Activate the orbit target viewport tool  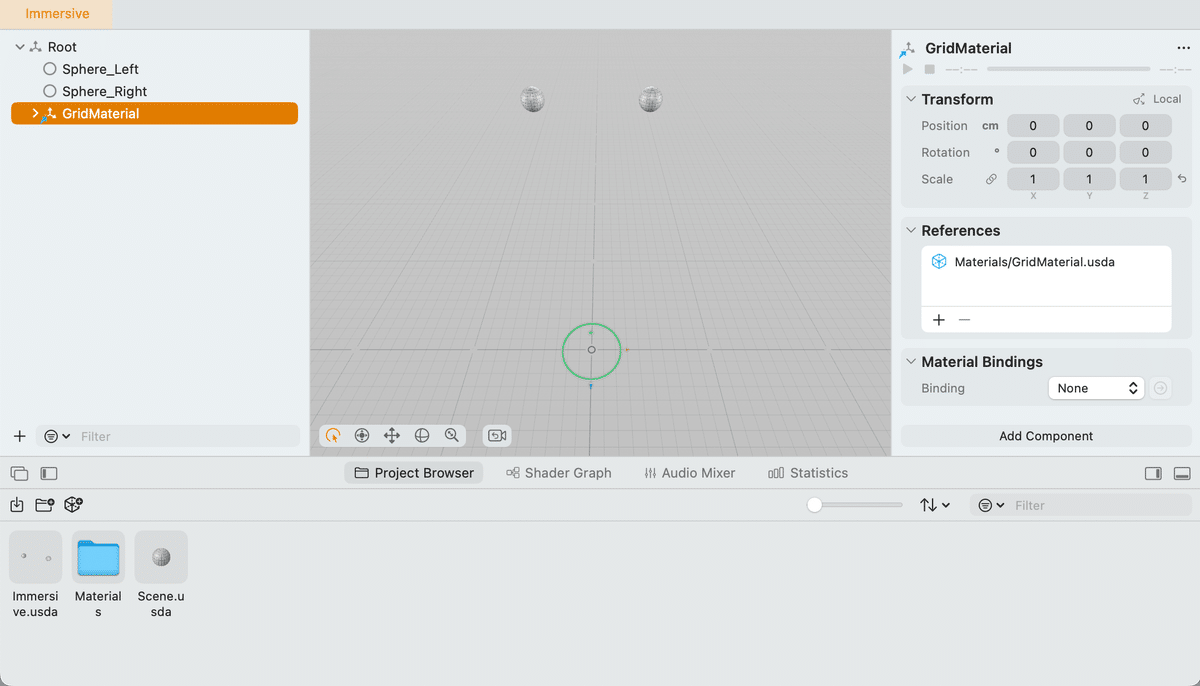click(x=362, y=435)
